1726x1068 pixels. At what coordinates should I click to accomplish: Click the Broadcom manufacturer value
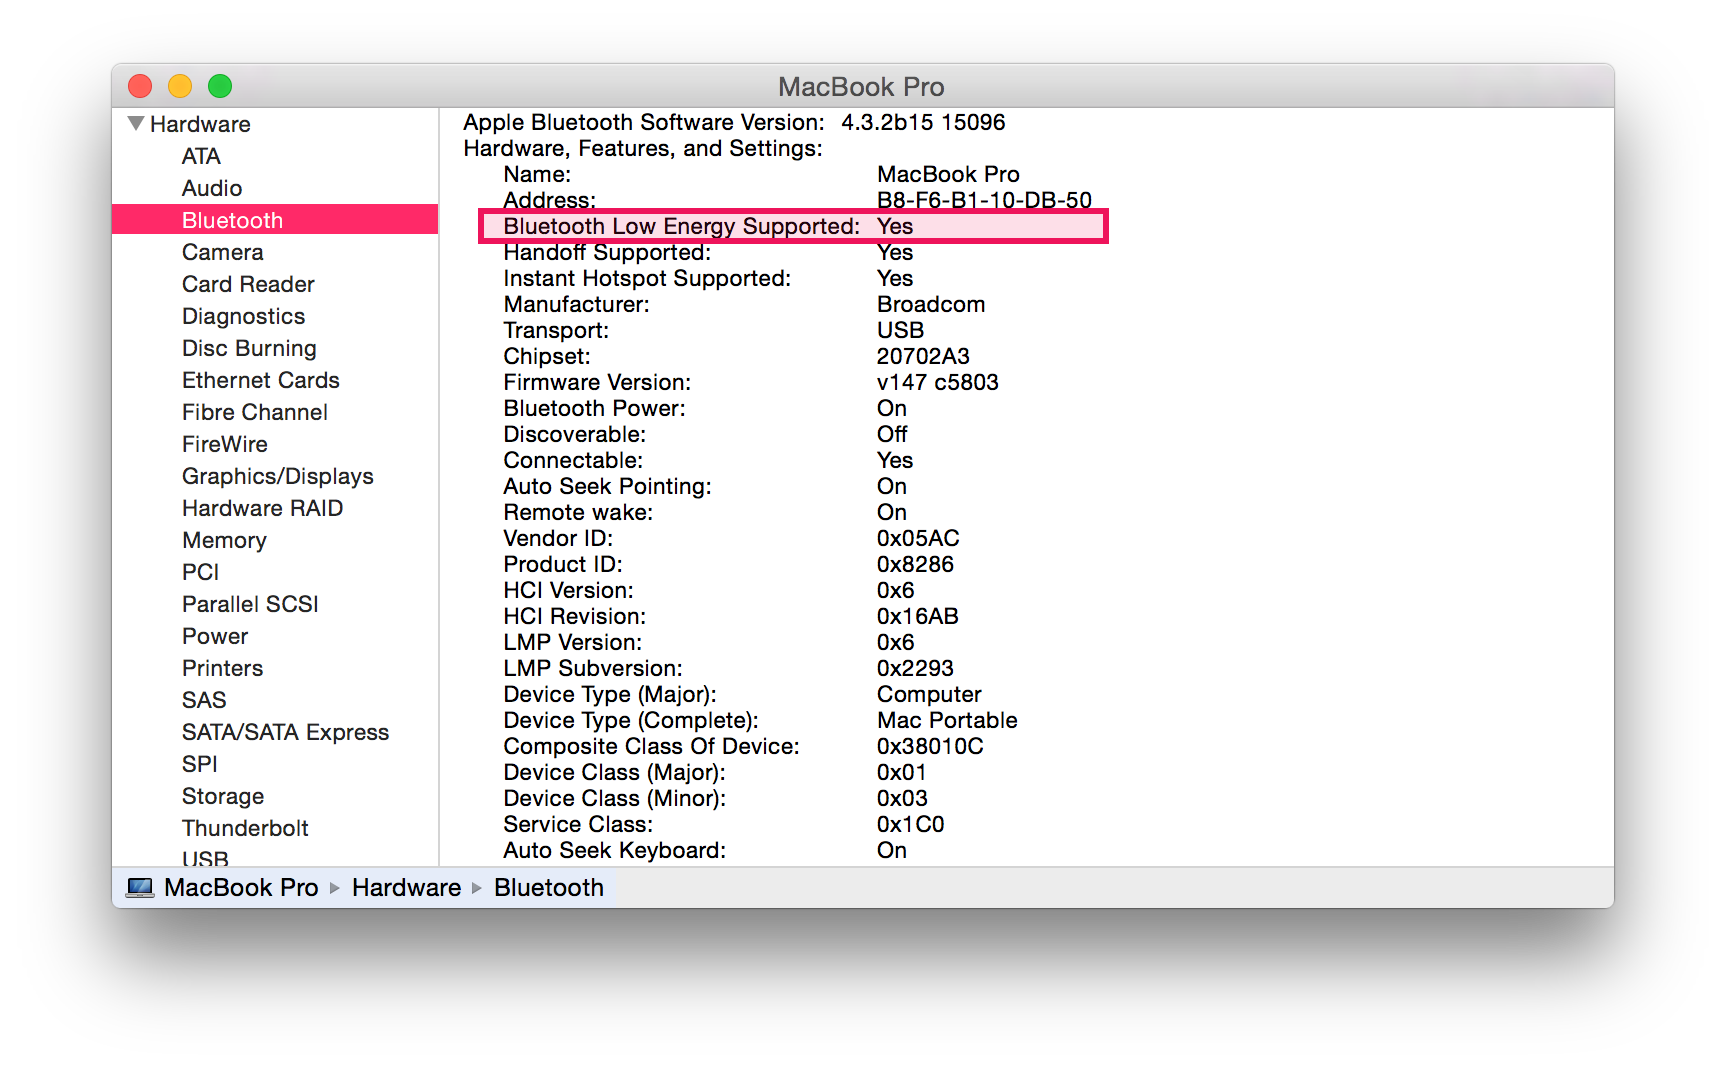931,304
